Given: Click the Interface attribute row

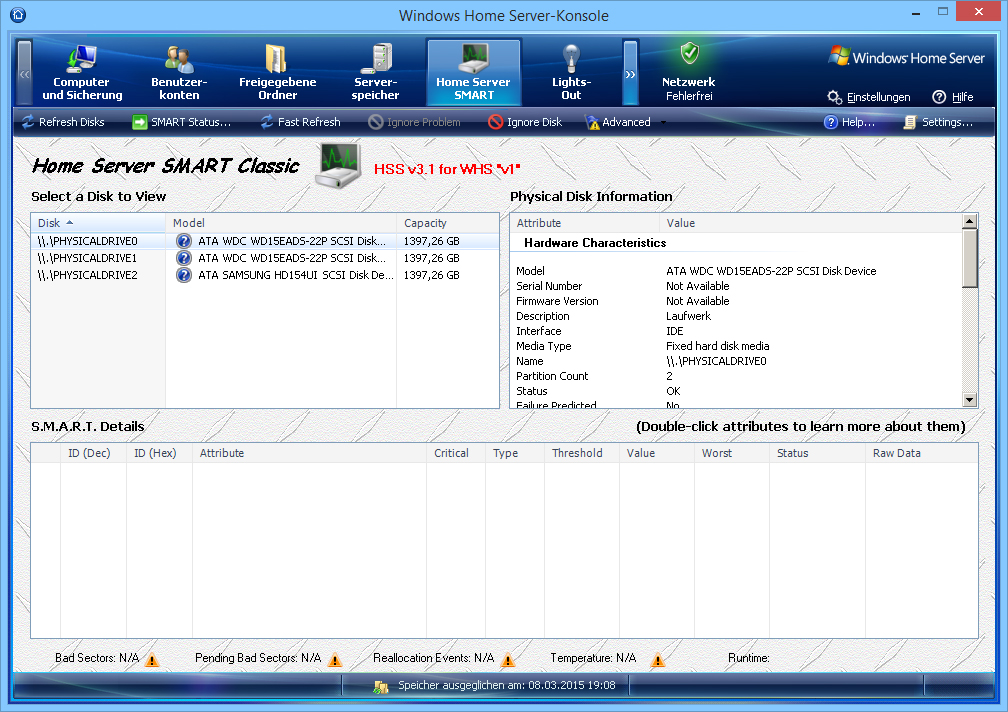Looking at the screenshot, I should [737, 331].
